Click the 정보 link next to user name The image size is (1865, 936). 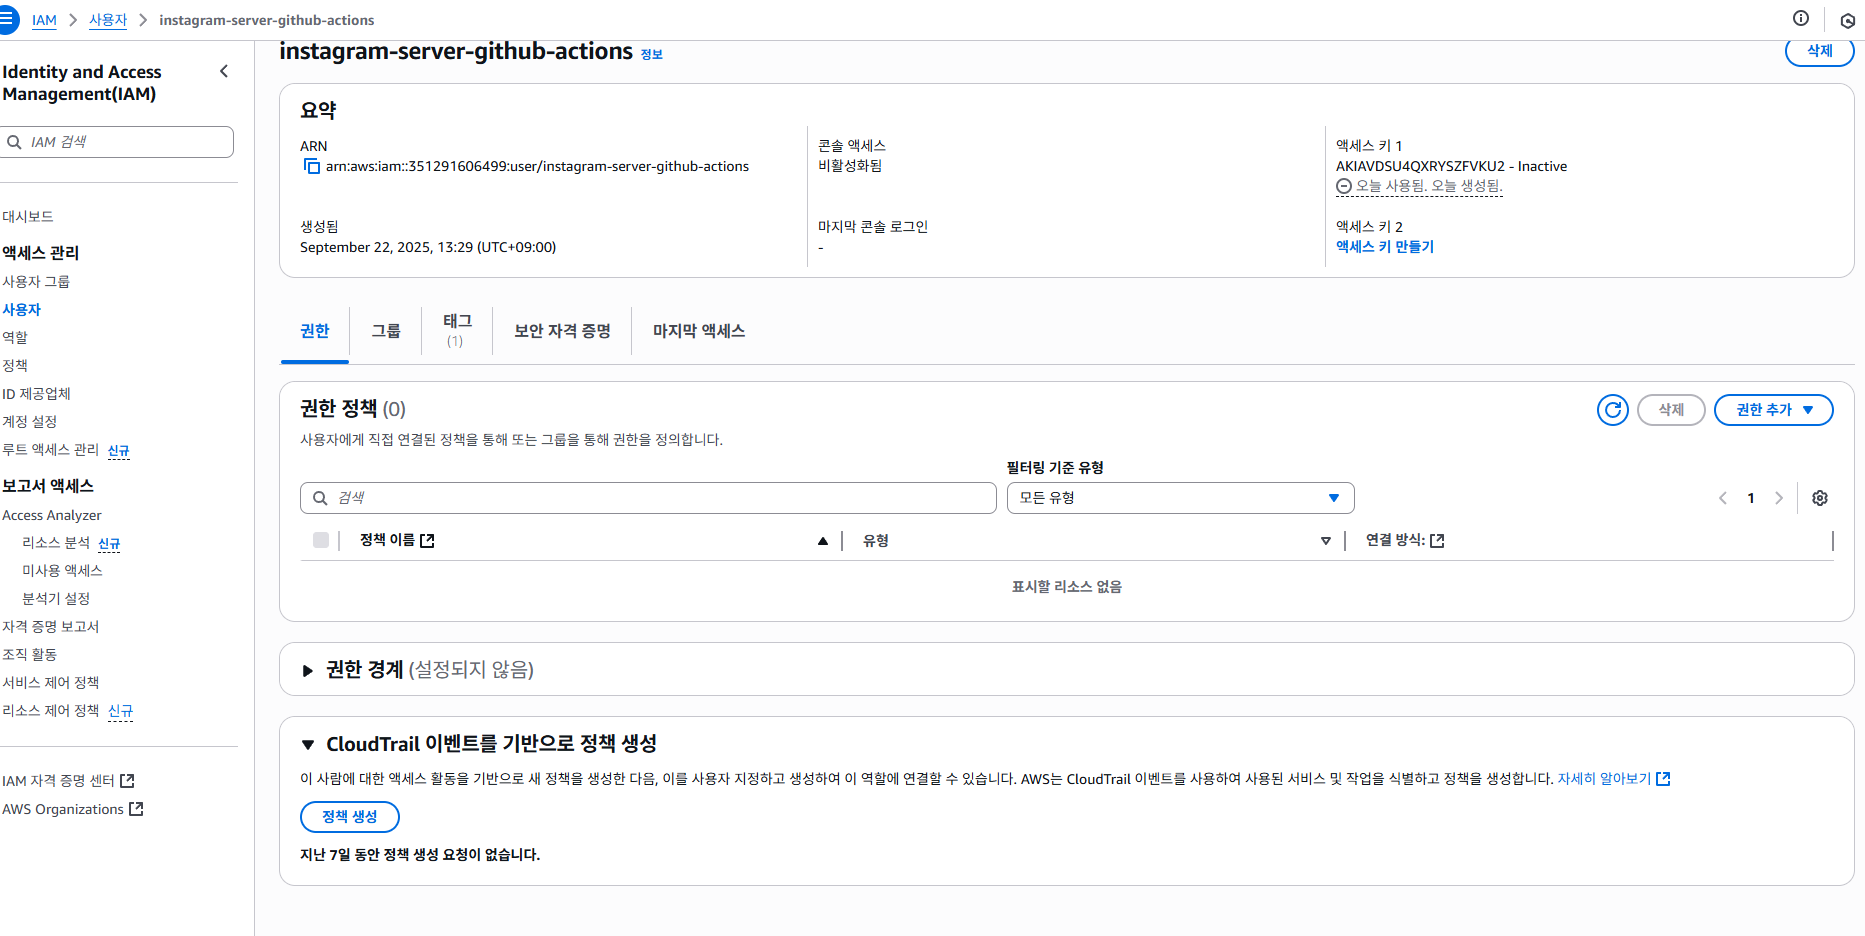tap(651, 55)
